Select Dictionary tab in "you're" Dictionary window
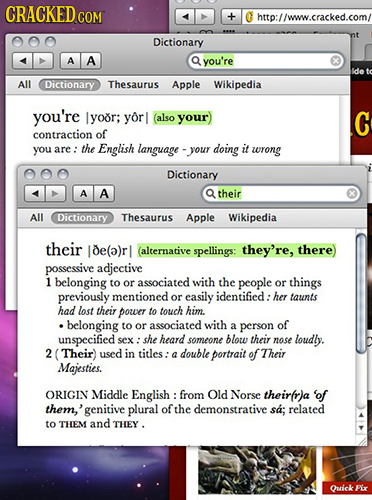This screenshot has height=500, width=372. pyautogui.click(x=69, y=85)
